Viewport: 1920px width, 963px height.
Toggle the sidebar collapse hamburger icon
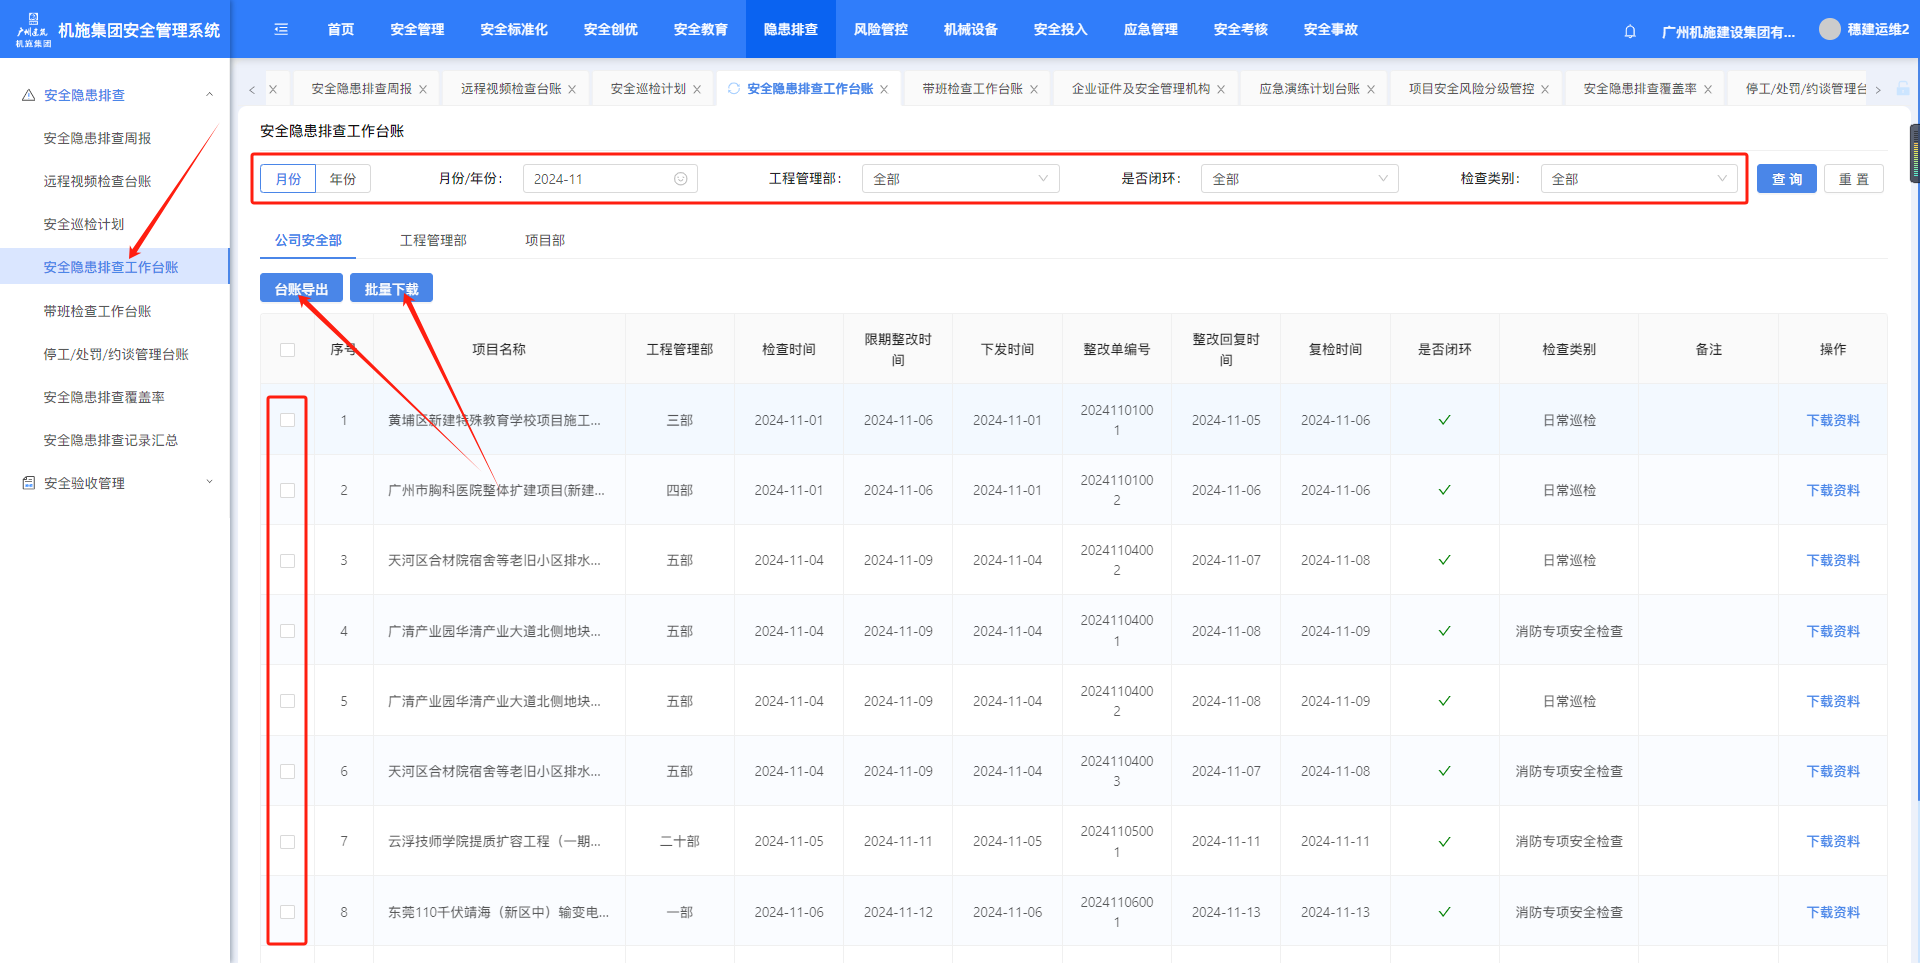(x=281, y=29)
